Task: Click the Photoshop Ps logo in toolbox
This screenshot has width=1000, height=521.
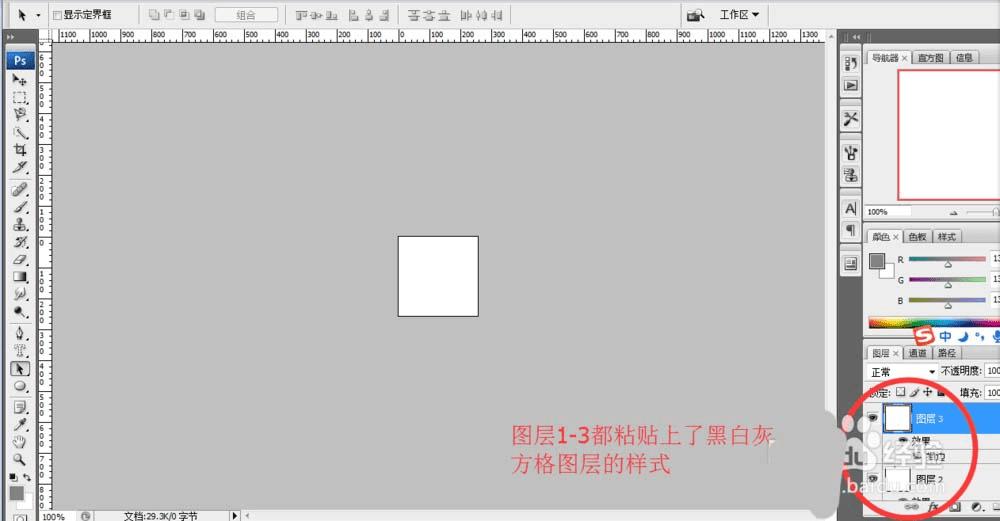Action: pos(20,60)
